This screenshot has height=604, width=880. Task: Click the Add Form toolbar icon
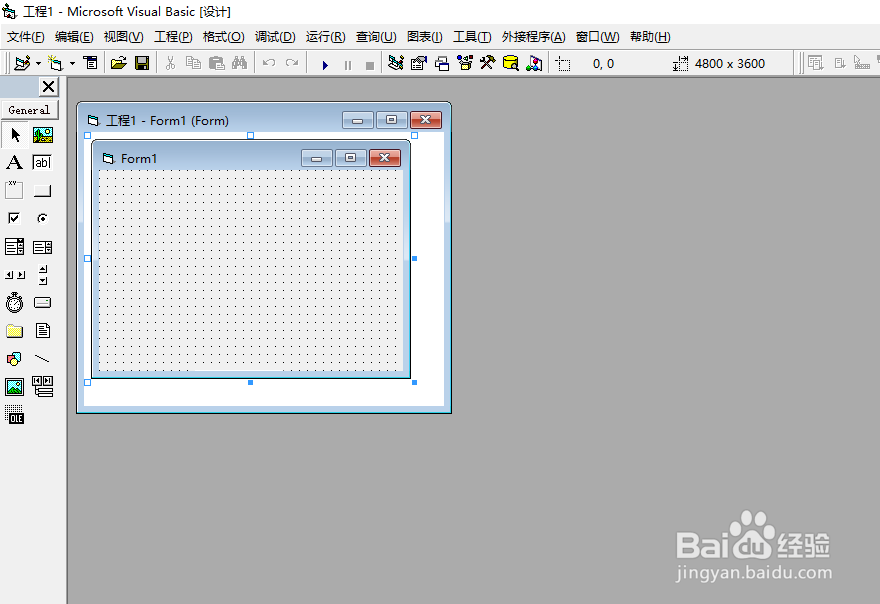[x=55, y=63]
